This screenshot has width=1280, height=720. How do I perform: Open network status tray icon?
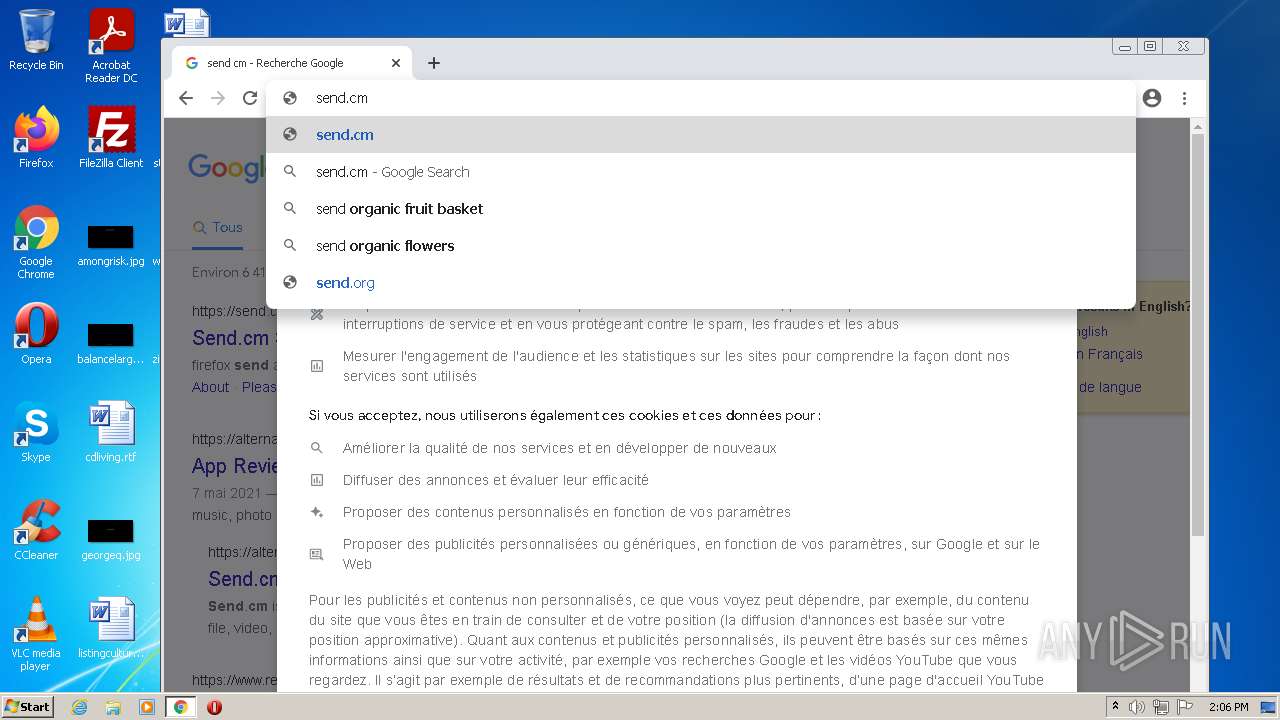[x=1161, y=707]
